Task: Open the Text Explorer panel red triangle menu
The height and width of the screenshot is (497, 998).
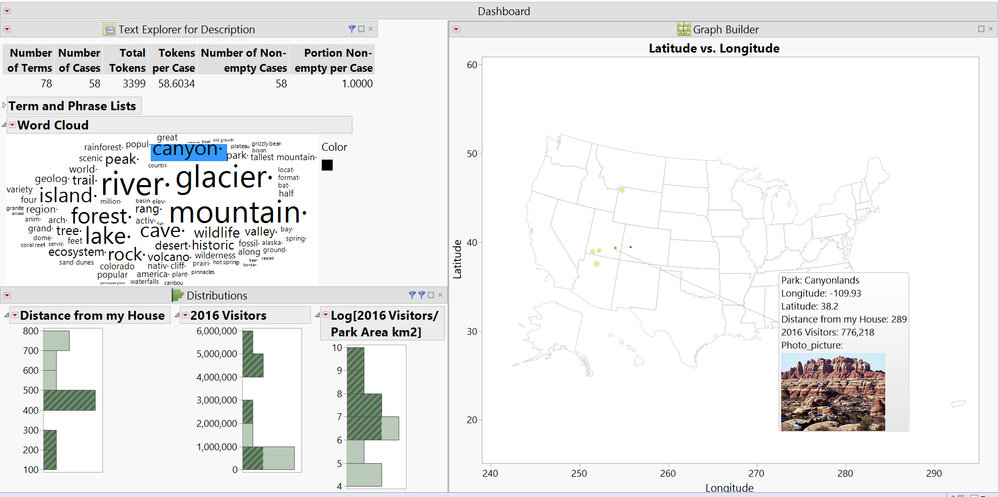Action: pos(7,29)
